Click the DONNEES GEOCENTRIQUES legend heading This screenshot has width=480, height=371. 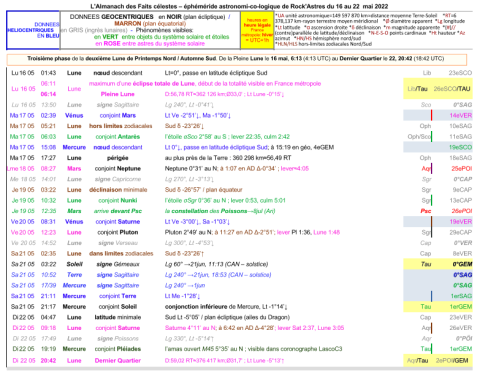click(x=112, y=17)
